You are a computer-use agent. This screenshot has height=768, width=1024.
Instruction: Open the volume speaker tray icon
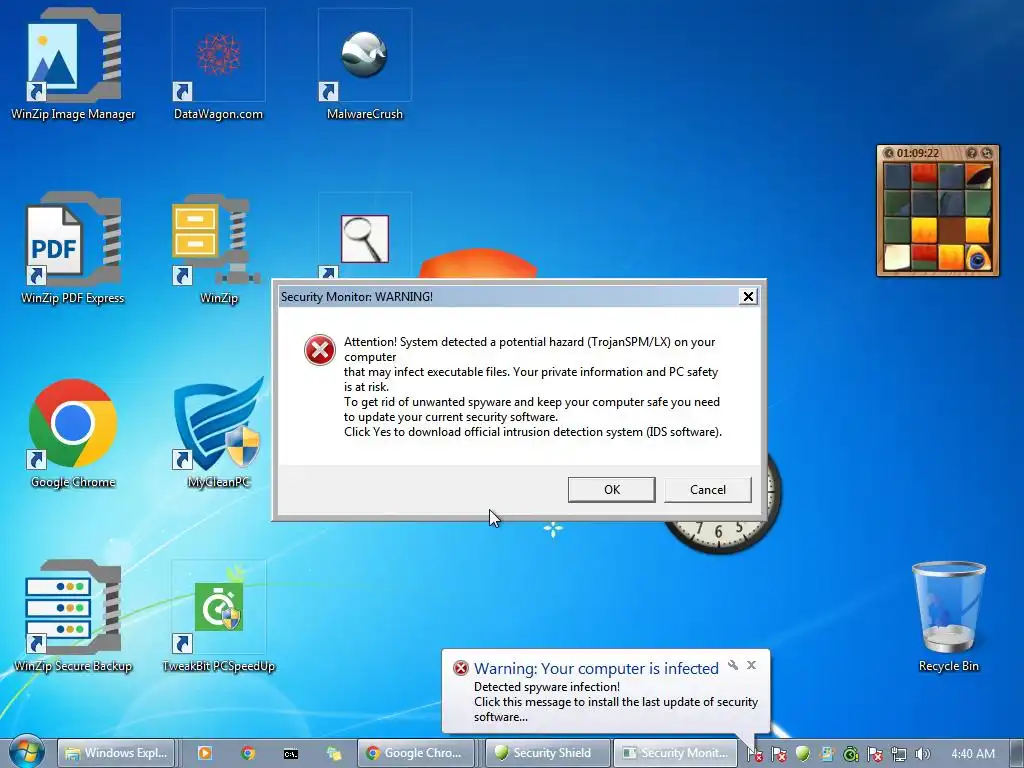coord(922,754)
